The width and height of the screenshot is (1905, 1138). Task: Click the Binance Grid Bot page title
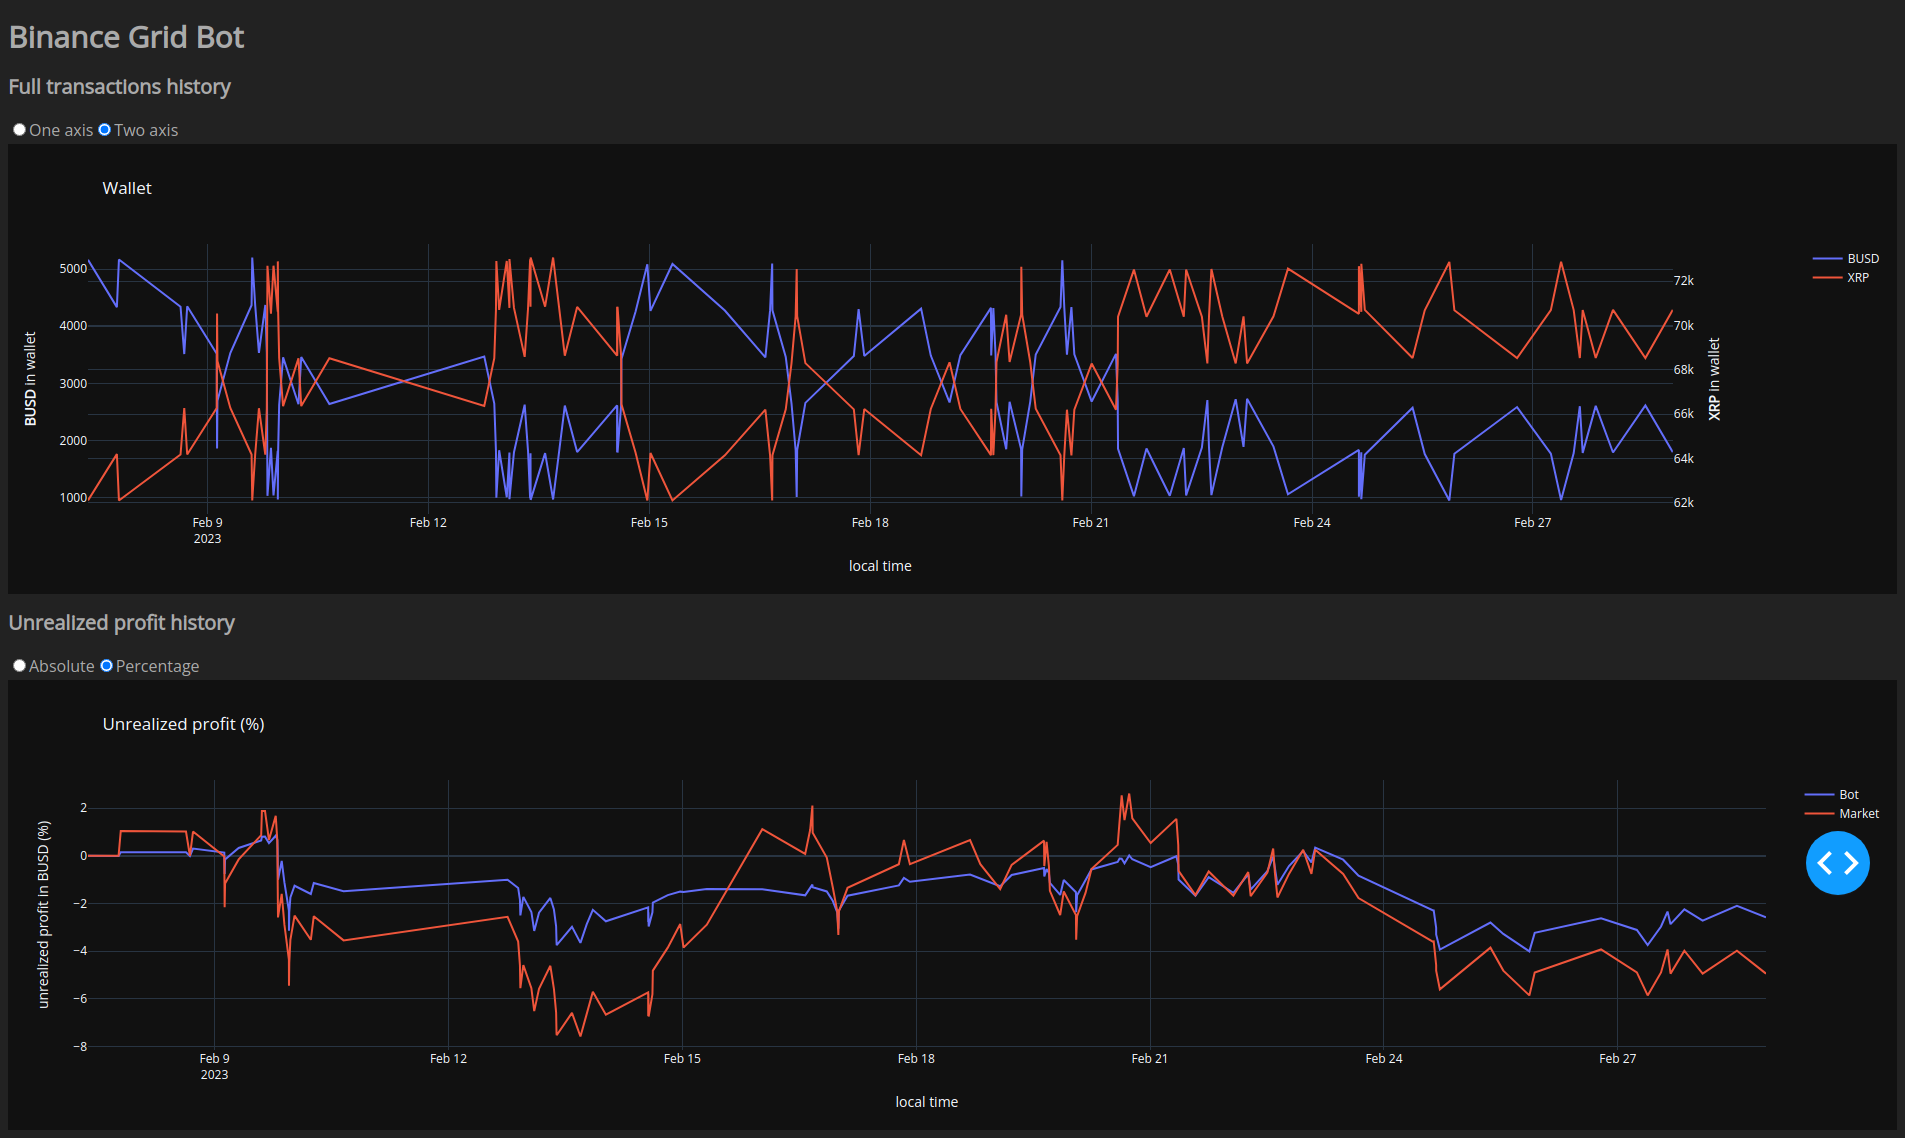click(126, 37)
